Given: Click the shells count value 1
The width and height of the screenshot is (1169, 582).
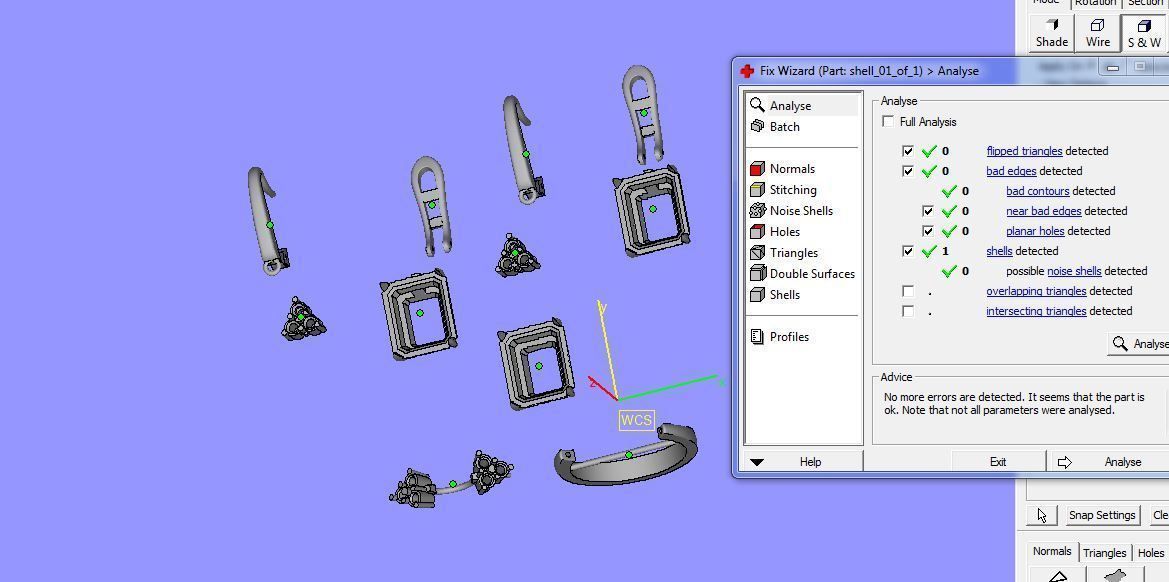Looking at the screenshot, I should (x=945, y=251).
